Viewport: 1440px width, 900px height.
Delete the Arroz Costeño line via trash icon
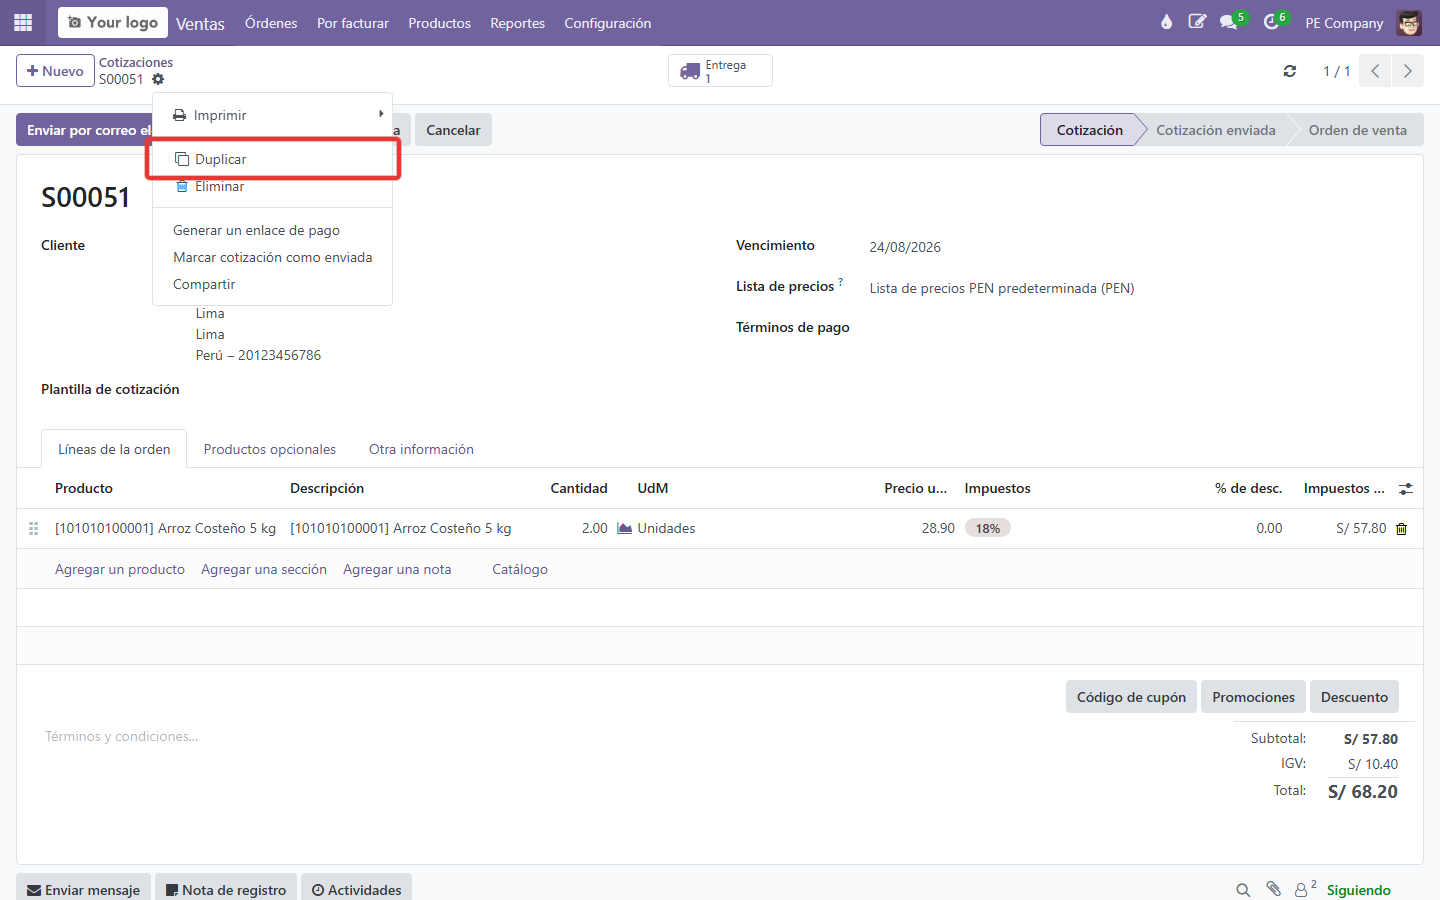[1401, 529]
